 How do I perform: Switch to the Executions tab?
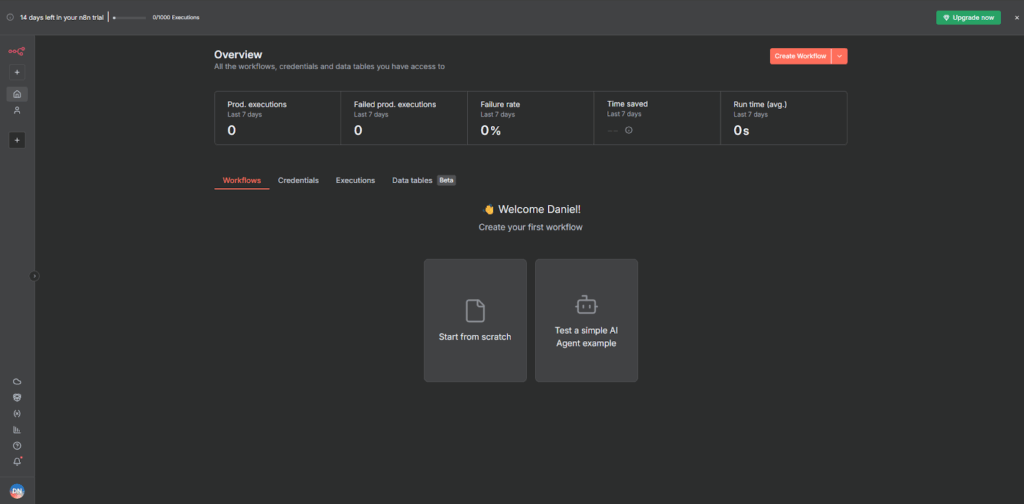(355, 180)
